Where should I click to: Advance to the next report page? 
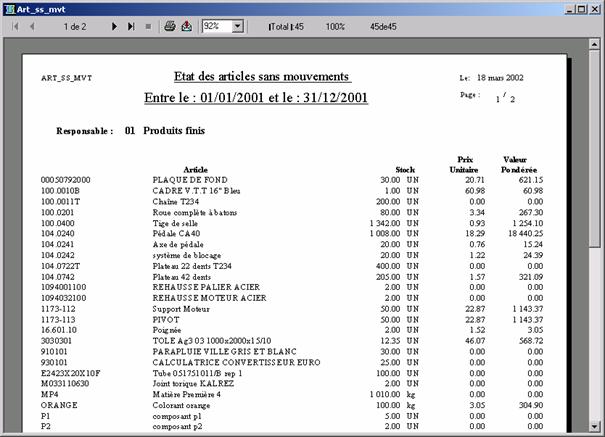pyautogui.click(x=115, y=26)
